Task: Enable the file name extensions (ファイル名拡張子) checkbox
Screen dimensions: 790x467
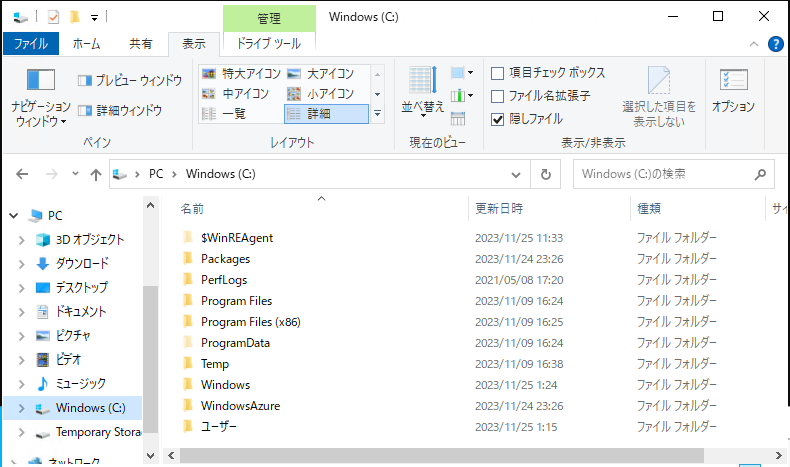Action: [x=497, y=96]
